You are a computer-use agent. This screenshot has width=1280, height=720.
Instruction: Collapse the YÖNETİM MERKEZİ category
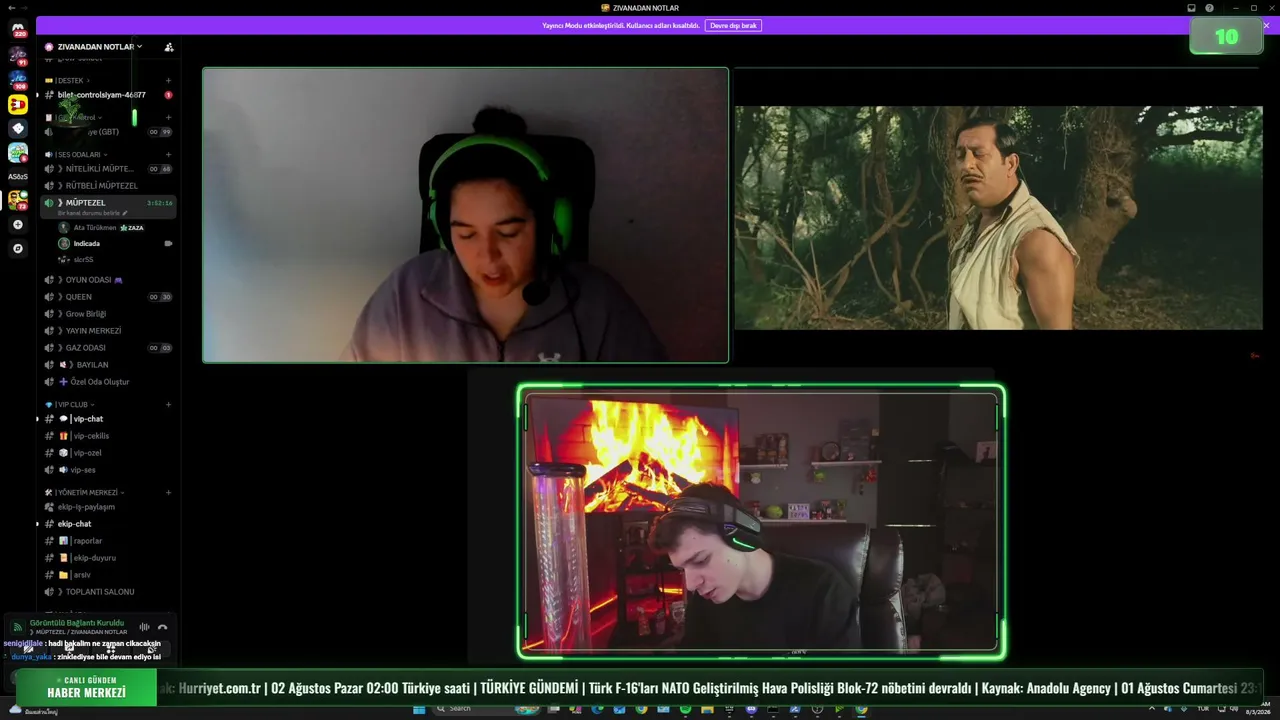(x=85, y=493)
